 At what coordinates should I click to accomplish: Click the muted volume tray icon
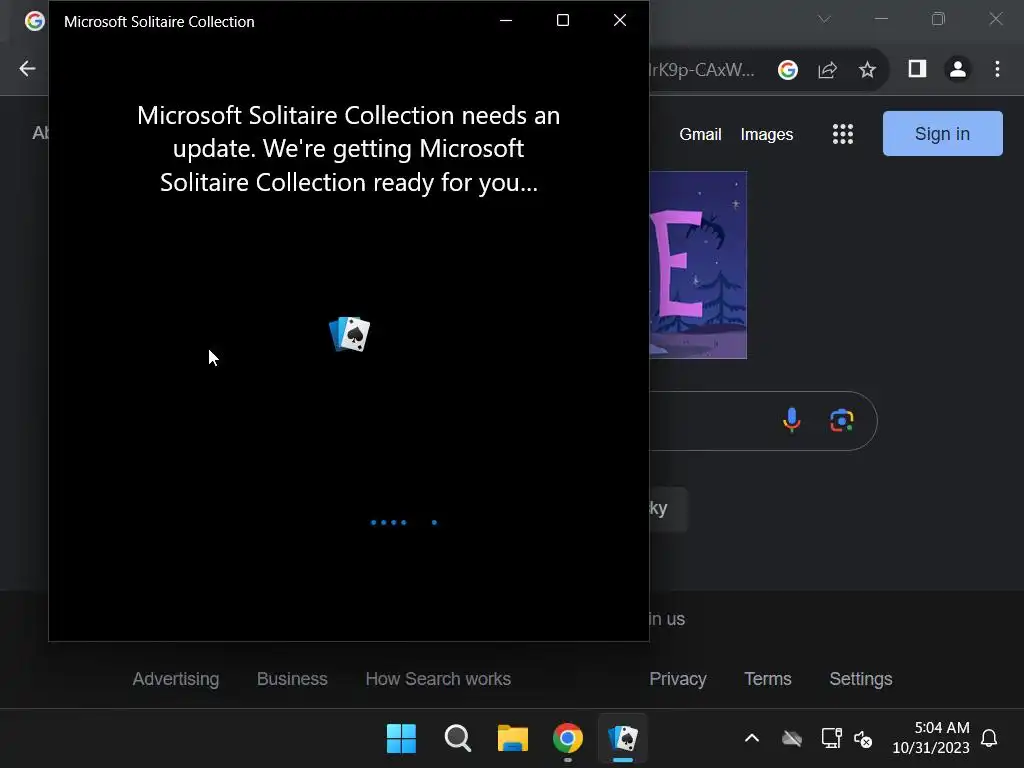click(863, 739)
